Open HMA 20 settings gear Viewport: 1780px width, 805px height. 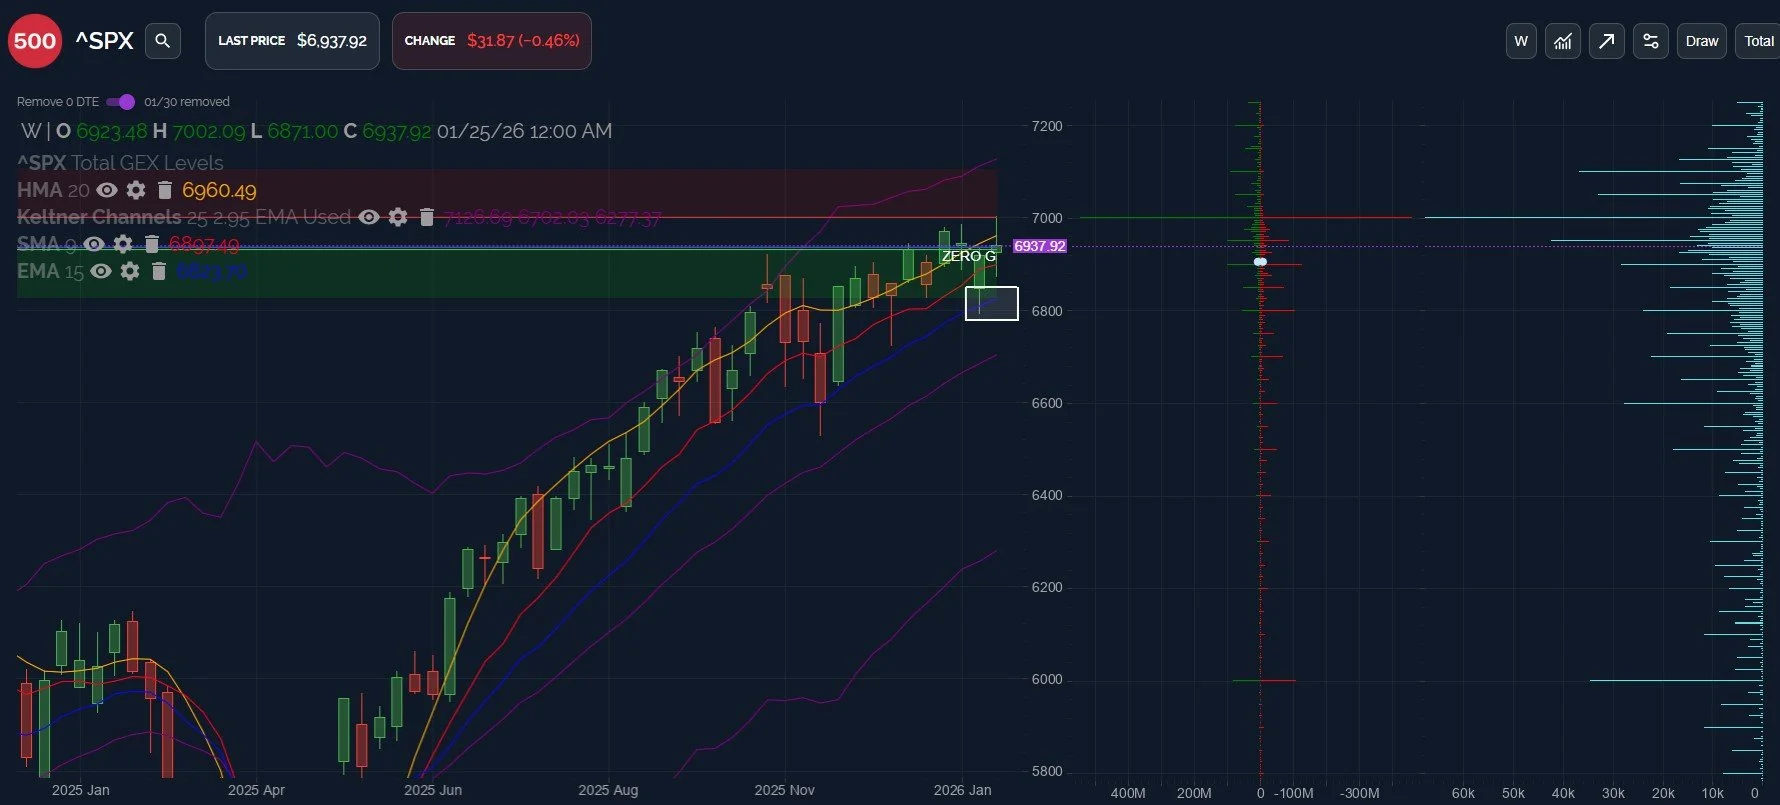tap(136, 190)
